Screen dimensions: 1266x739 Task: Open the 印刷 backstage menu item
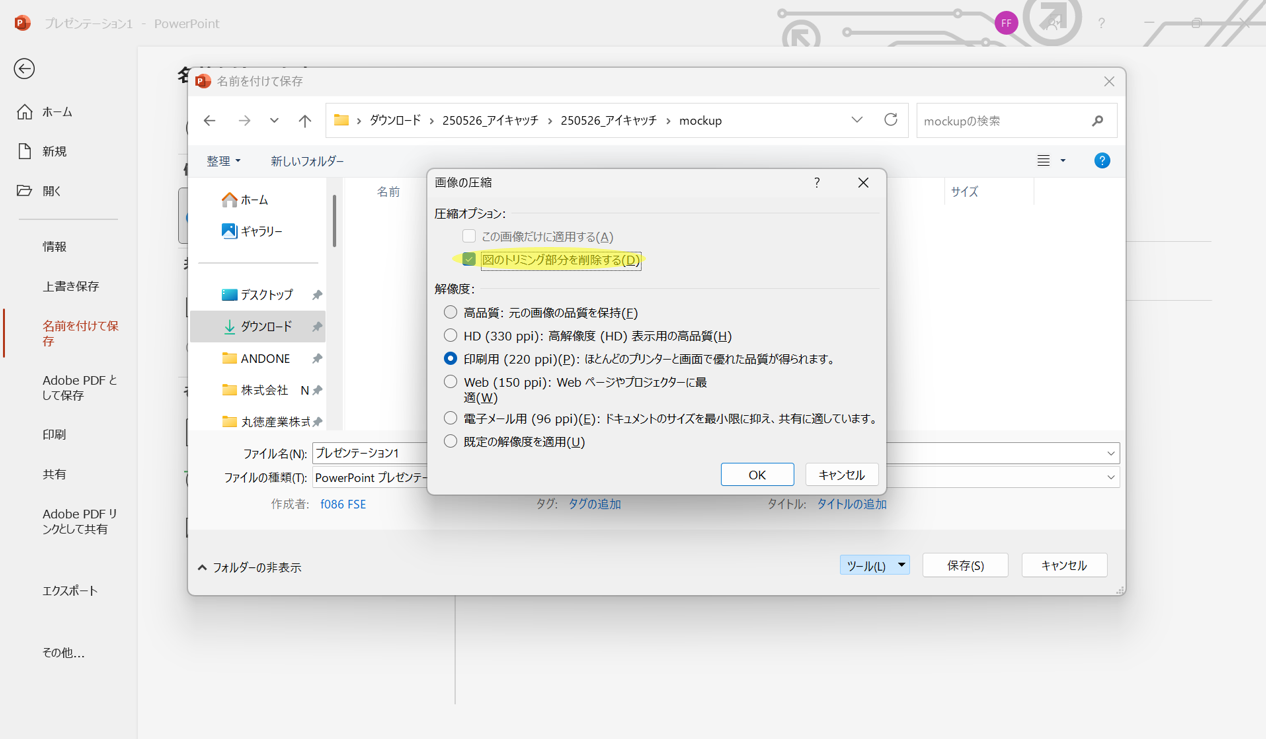click(x=54, y=435)
